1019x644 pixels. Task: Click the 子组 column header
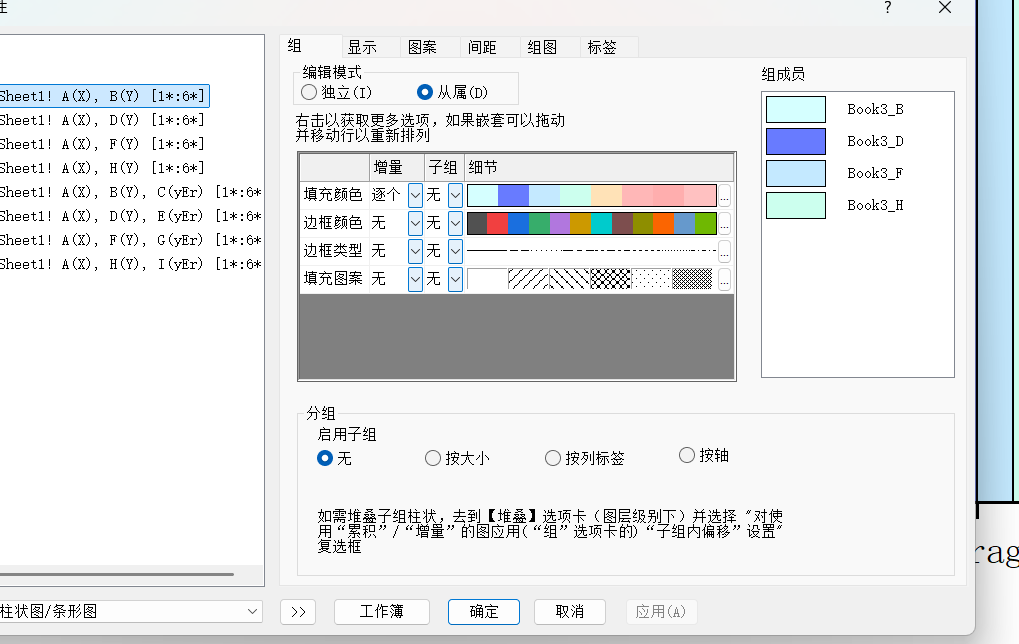pos(444,168)
